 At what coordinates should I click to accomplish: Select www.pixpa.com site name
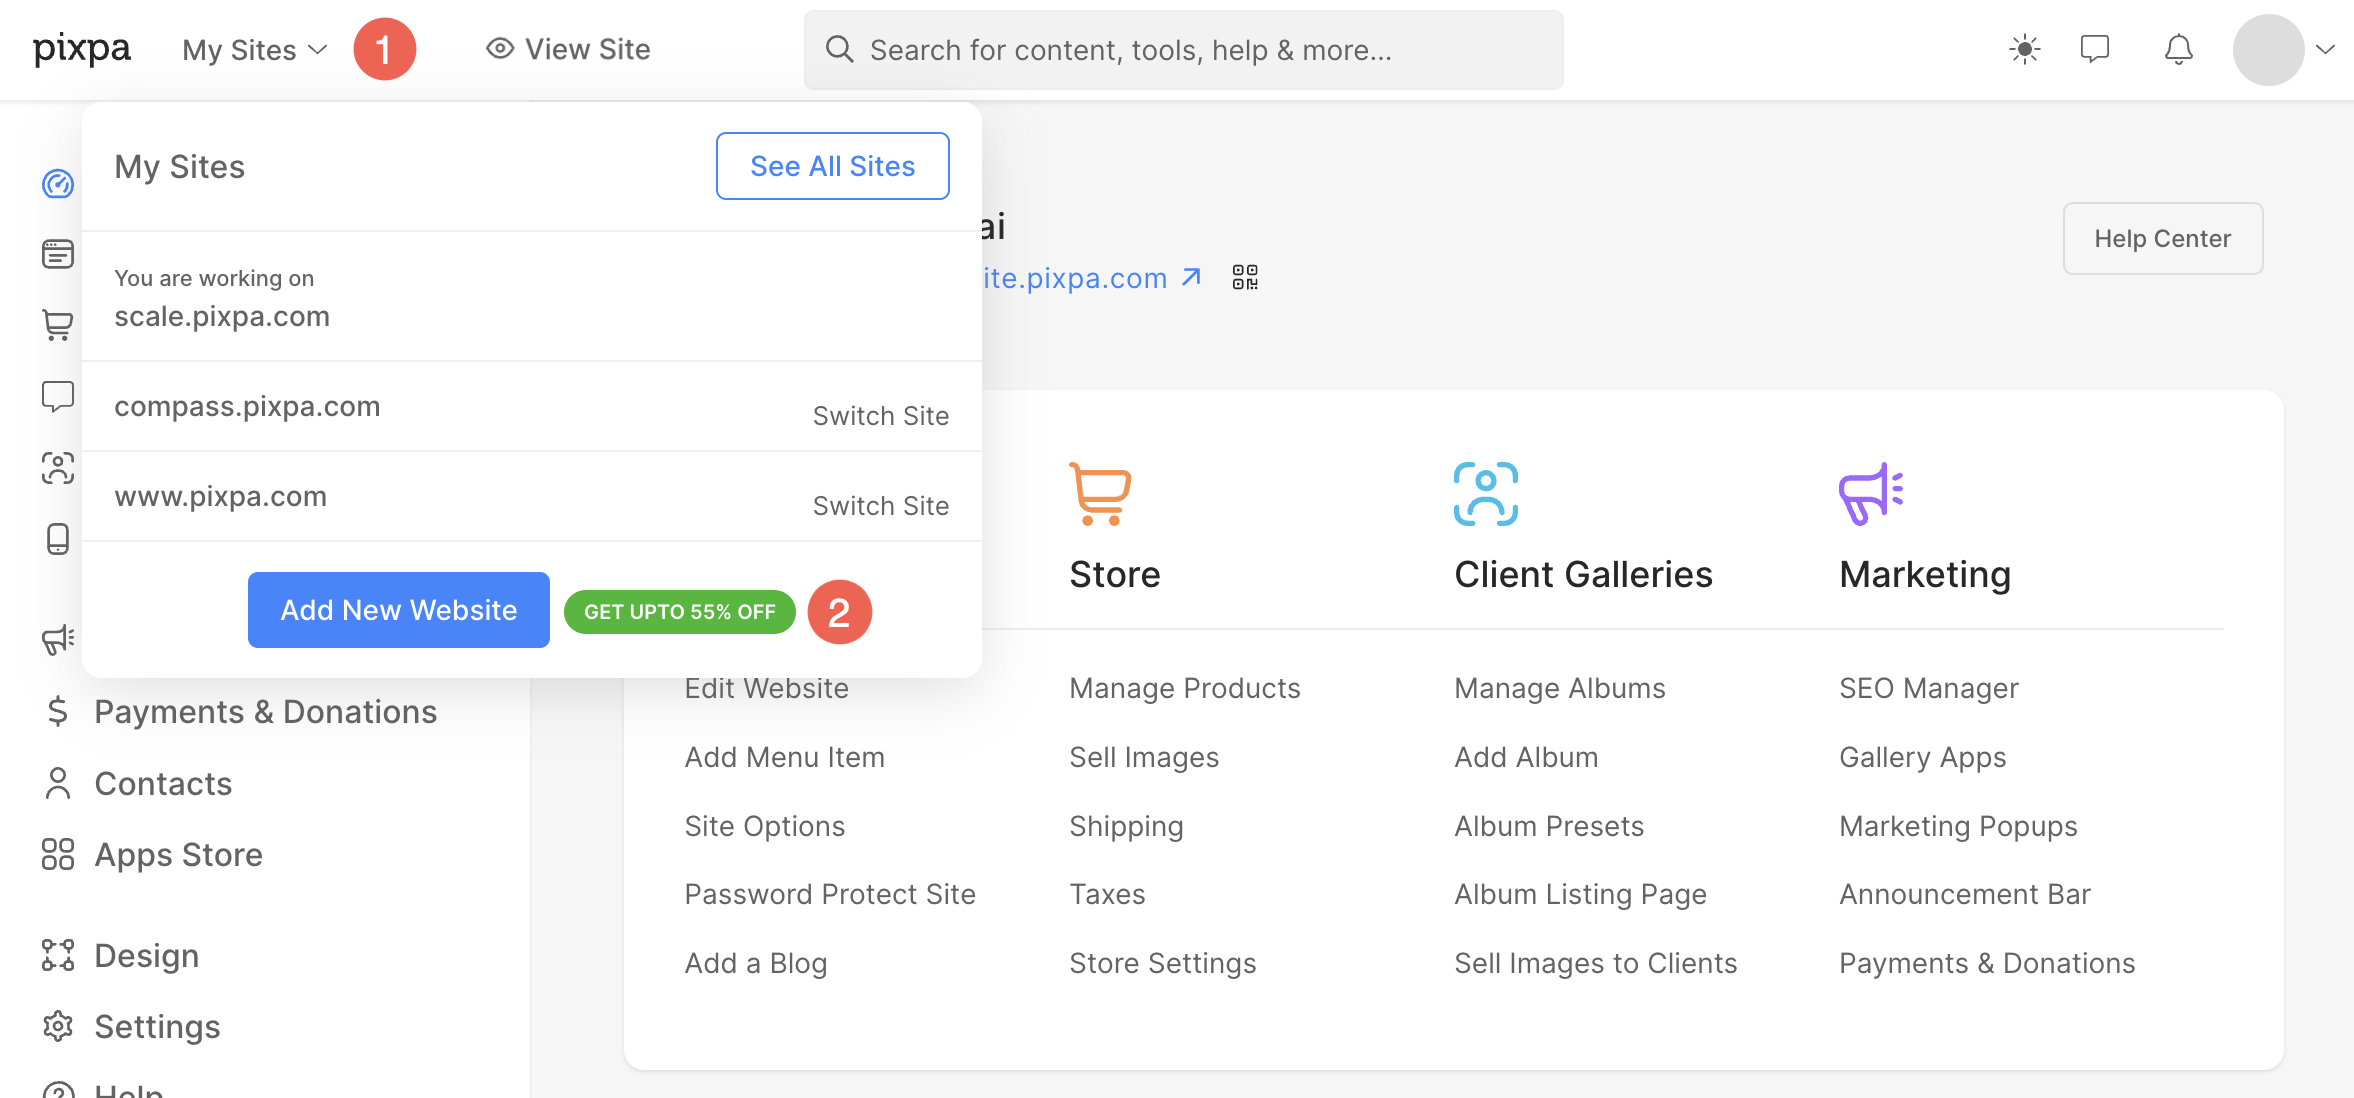tap(221, 496)
